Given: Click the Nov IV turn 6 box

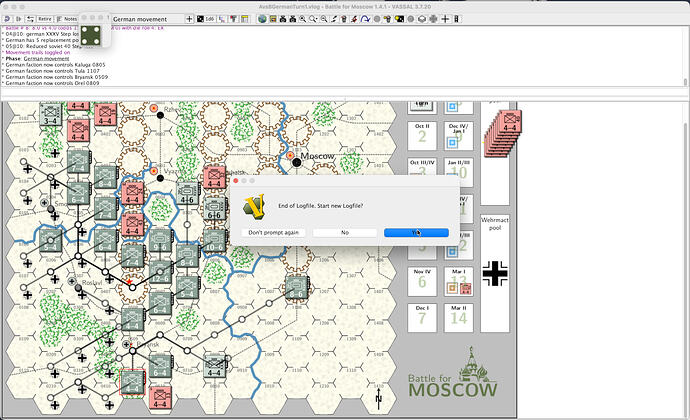Looking at the screenshot, I should click(x=422, y=278).
